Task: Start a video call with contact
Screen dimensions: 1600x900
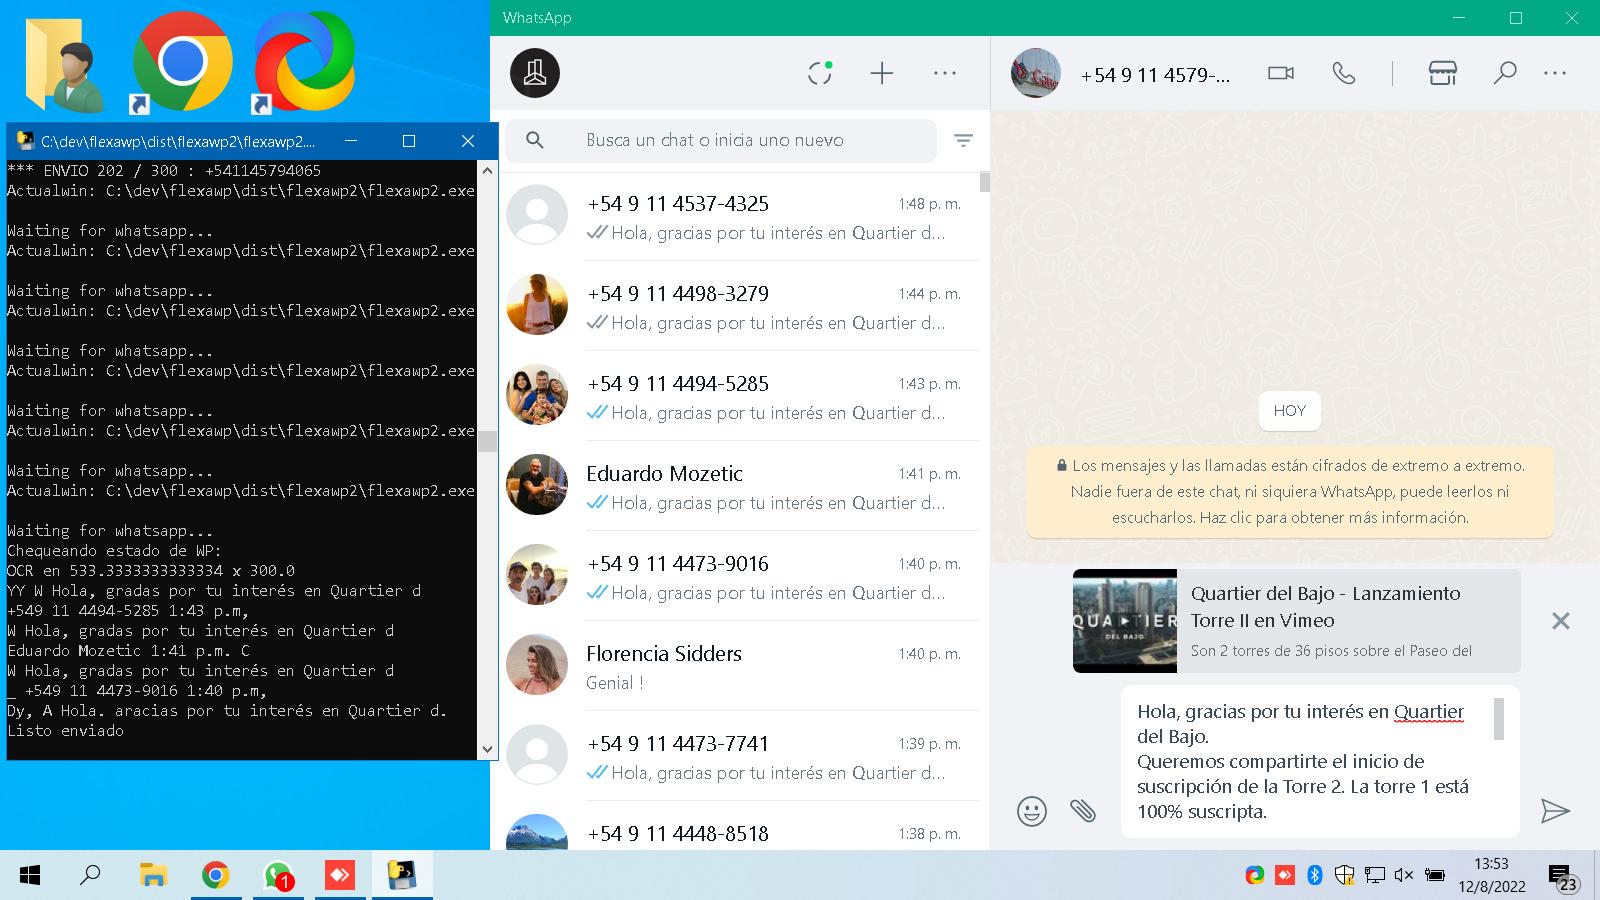Action: coord(1281,73)
